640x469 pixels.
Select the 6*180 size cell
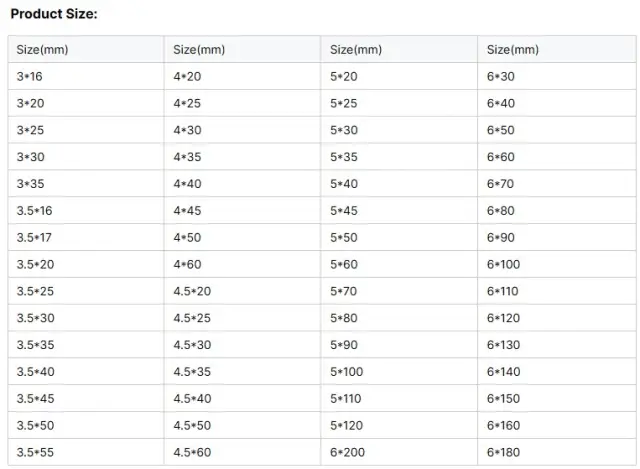pyautogui.click(x=557, y=452)
